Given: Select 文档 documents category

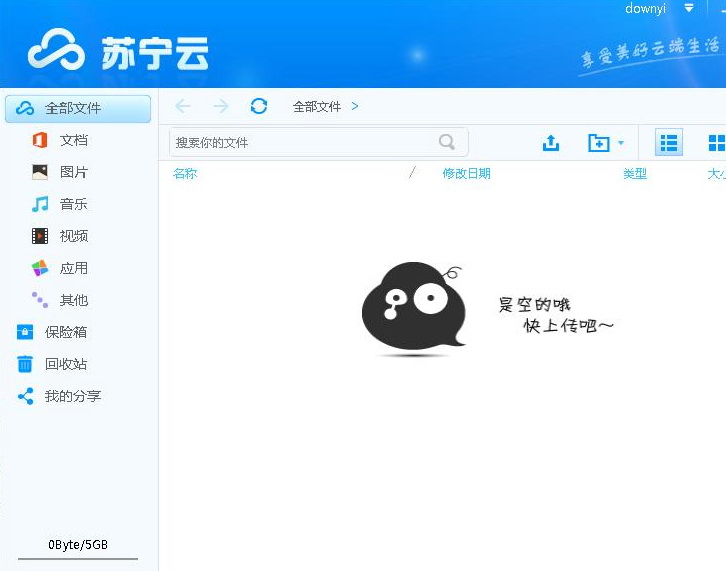Looking at the screenshot, I should coord(73,140).
